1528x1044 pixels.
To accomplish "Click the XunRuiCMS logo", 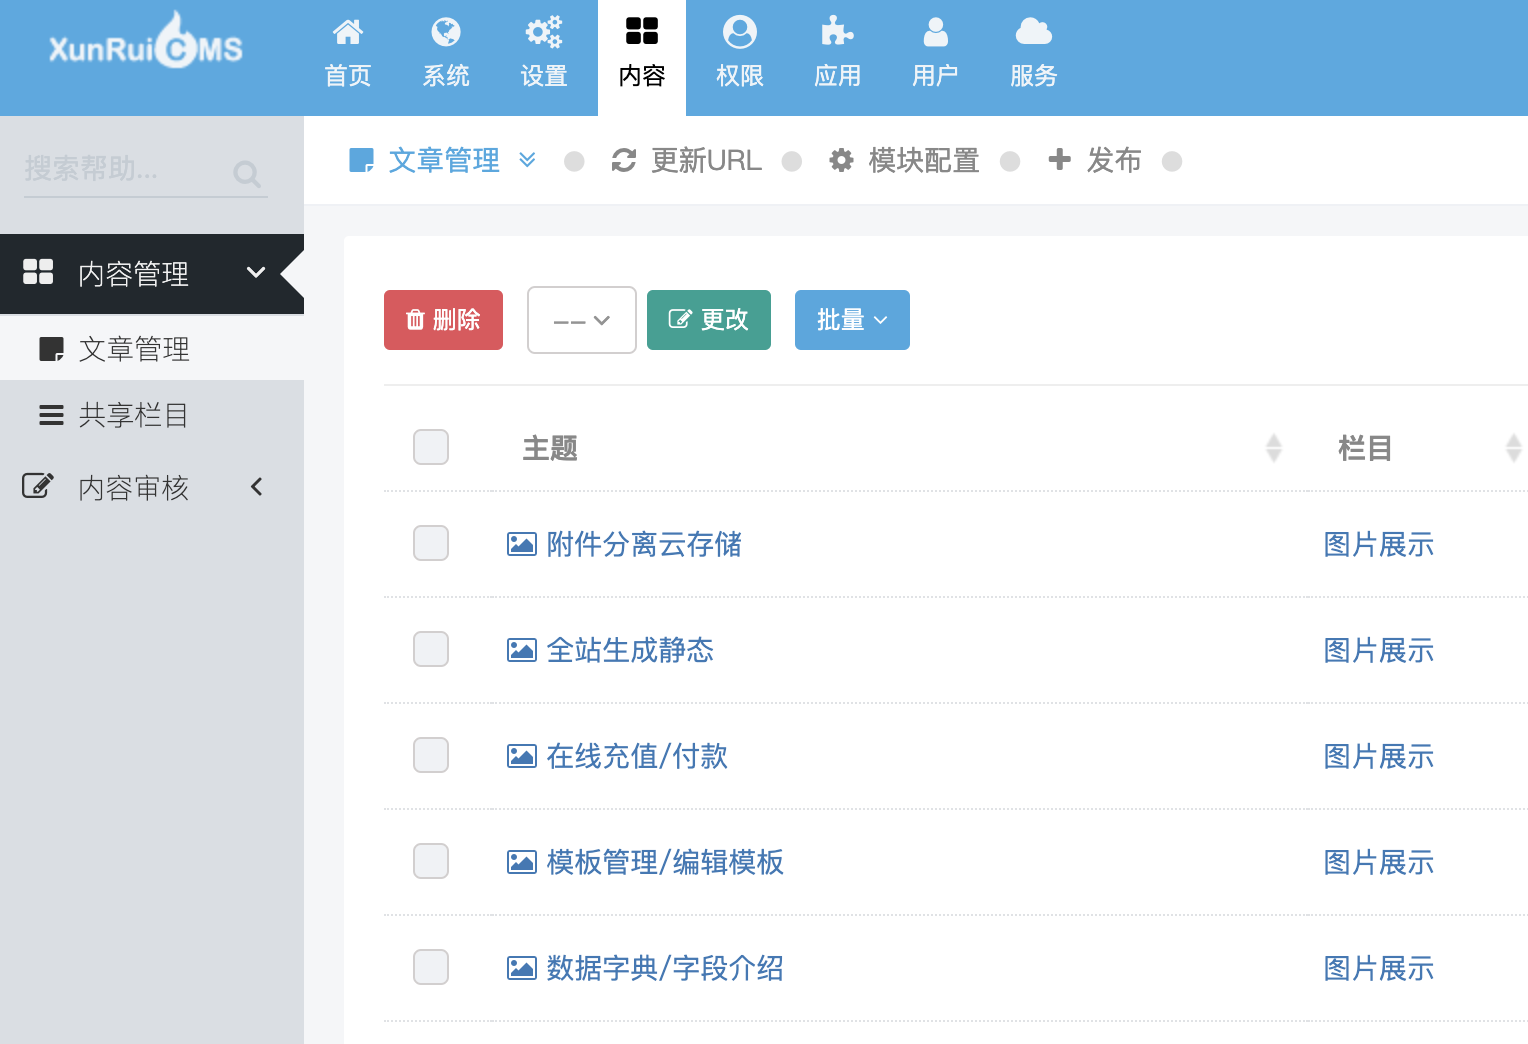I will pyautogui.click(x=146, y=42).
